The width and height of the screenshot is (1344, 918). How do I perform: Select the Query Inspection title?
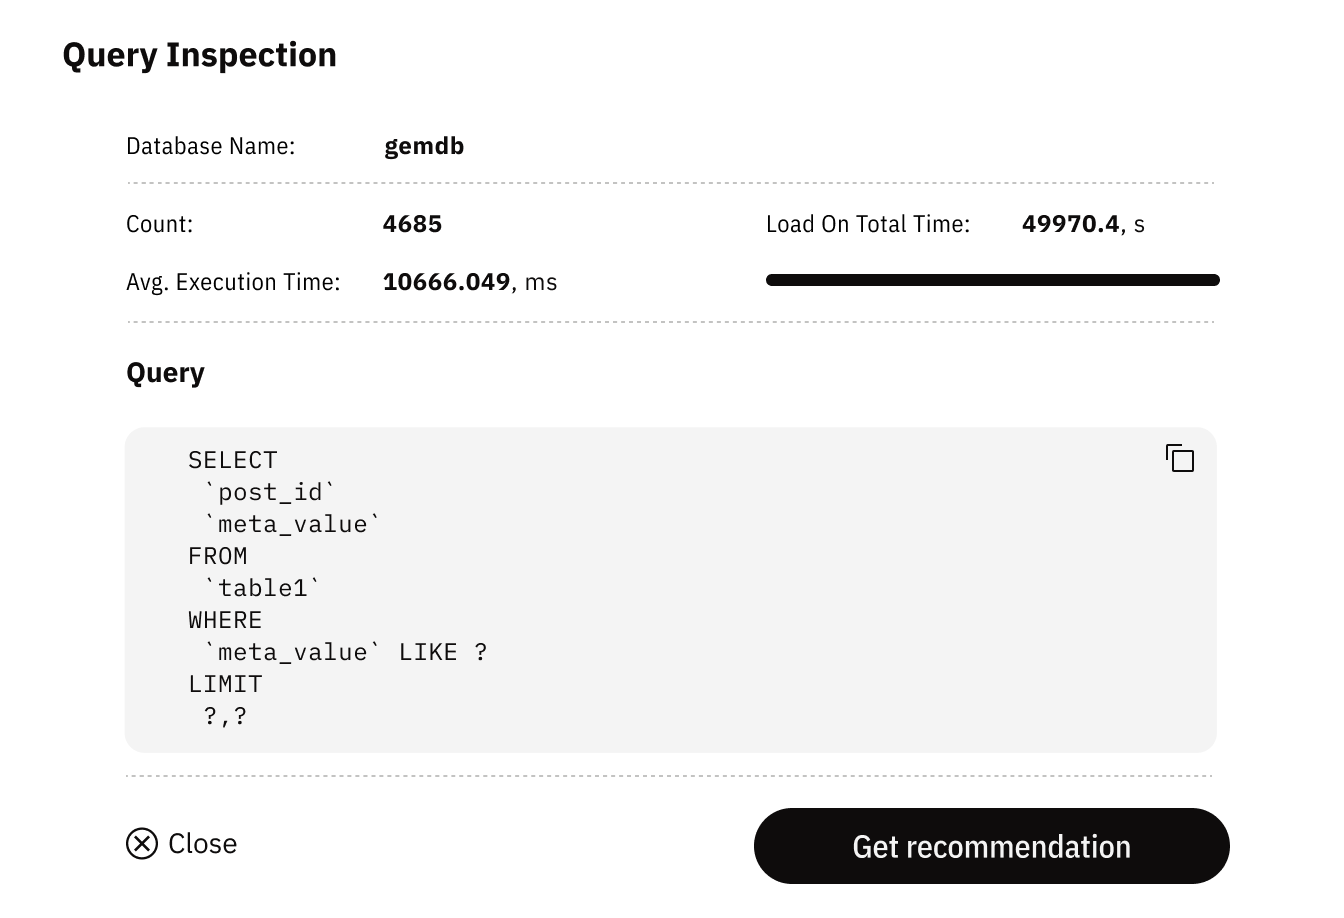(x=200, y=55)
